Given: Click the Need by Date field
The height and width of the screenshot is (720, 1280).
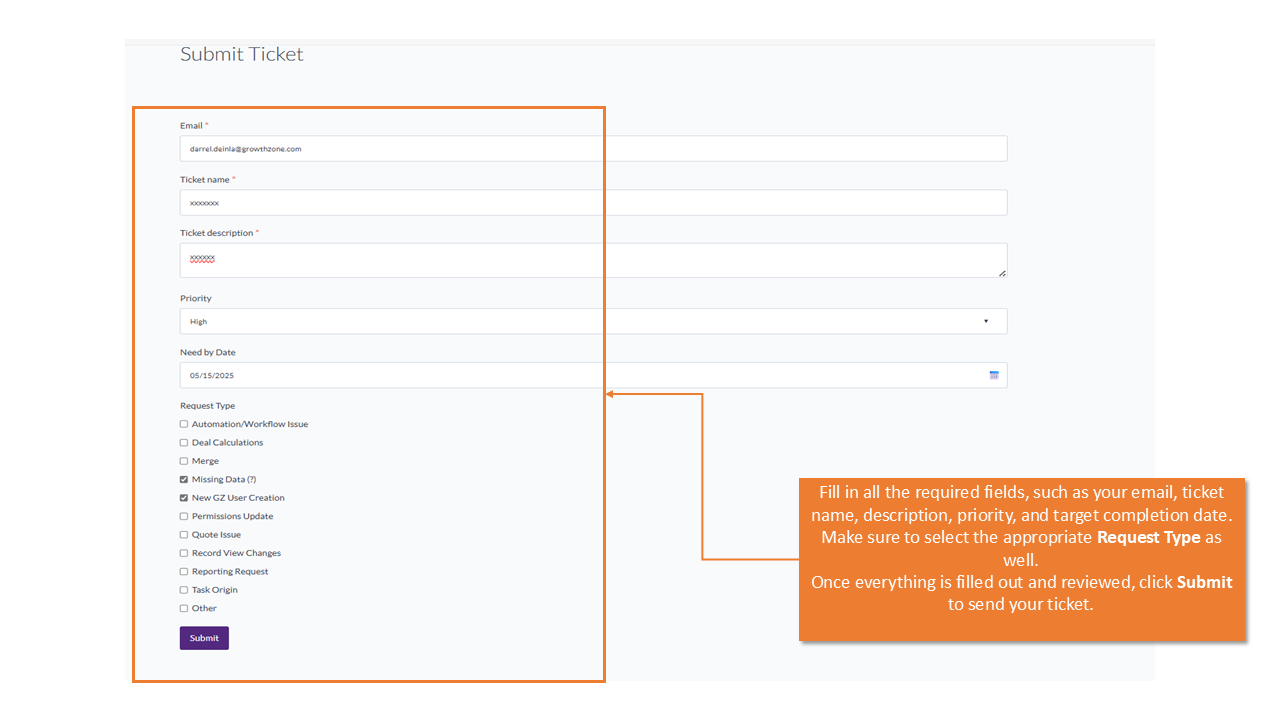Looking at the screenshot, I should click(x=593, y=375).
